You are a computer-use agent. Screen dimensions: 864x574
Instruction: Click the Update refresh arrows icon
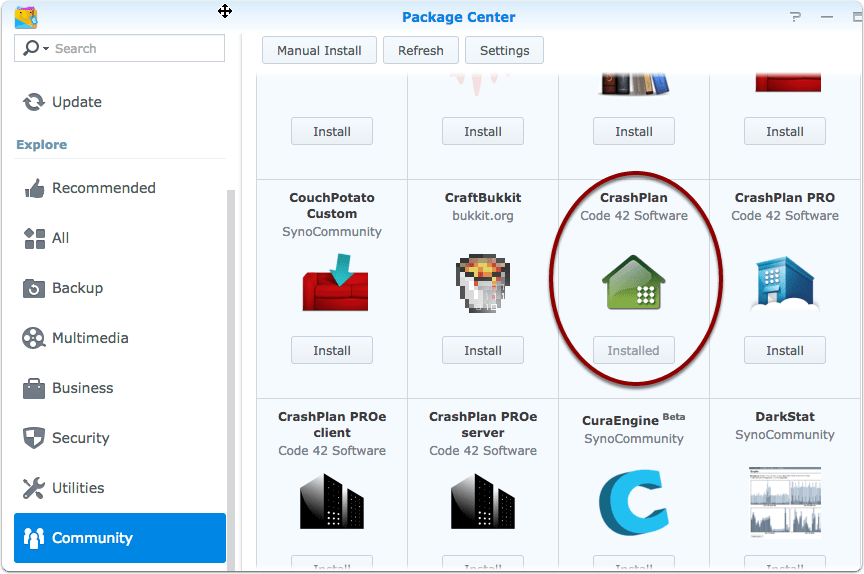coord(34,102)
